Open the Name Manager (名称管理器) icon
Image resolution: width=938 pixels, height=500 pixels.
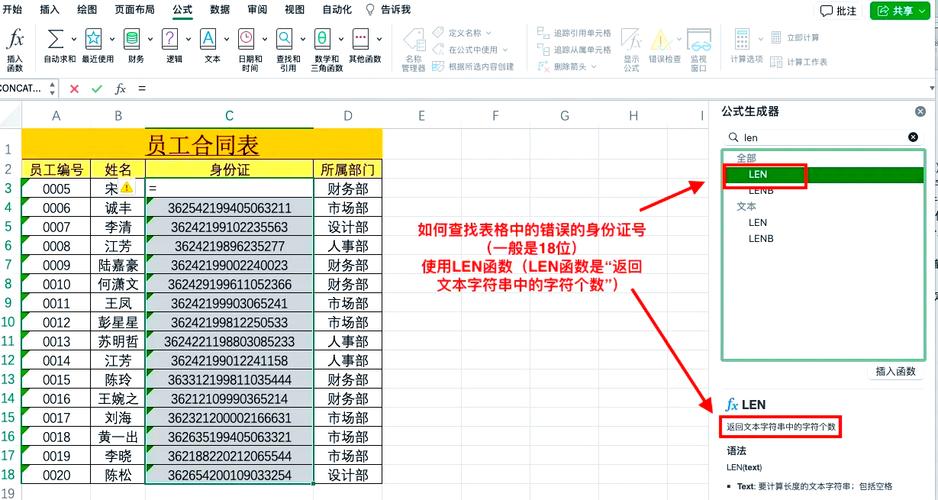coord(414,40)
